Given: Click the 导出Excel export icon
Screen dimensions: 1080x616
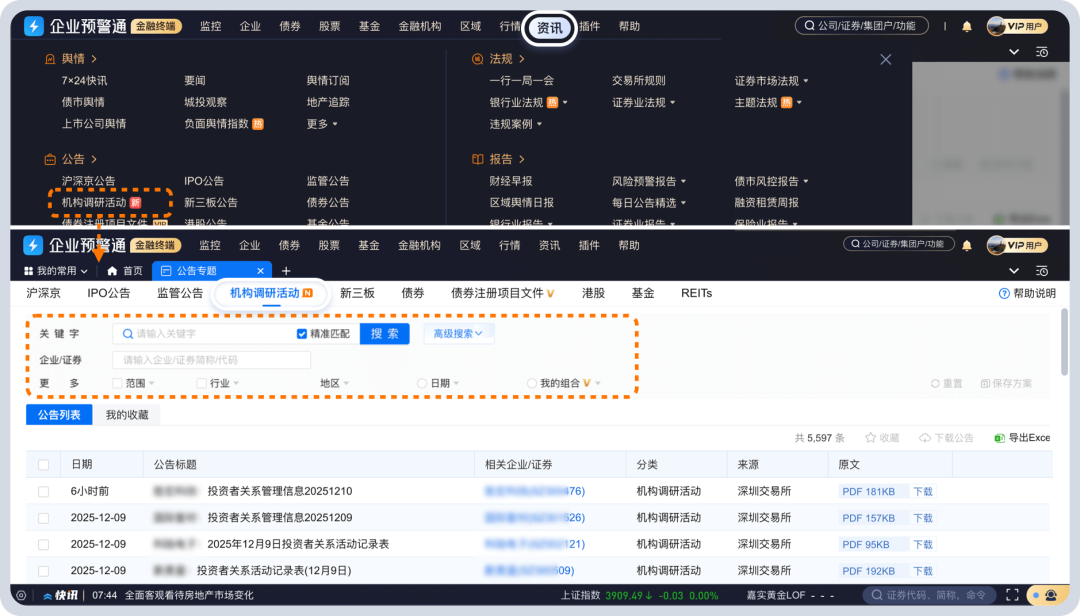Looking at the screenshot, I should (999, 438).
